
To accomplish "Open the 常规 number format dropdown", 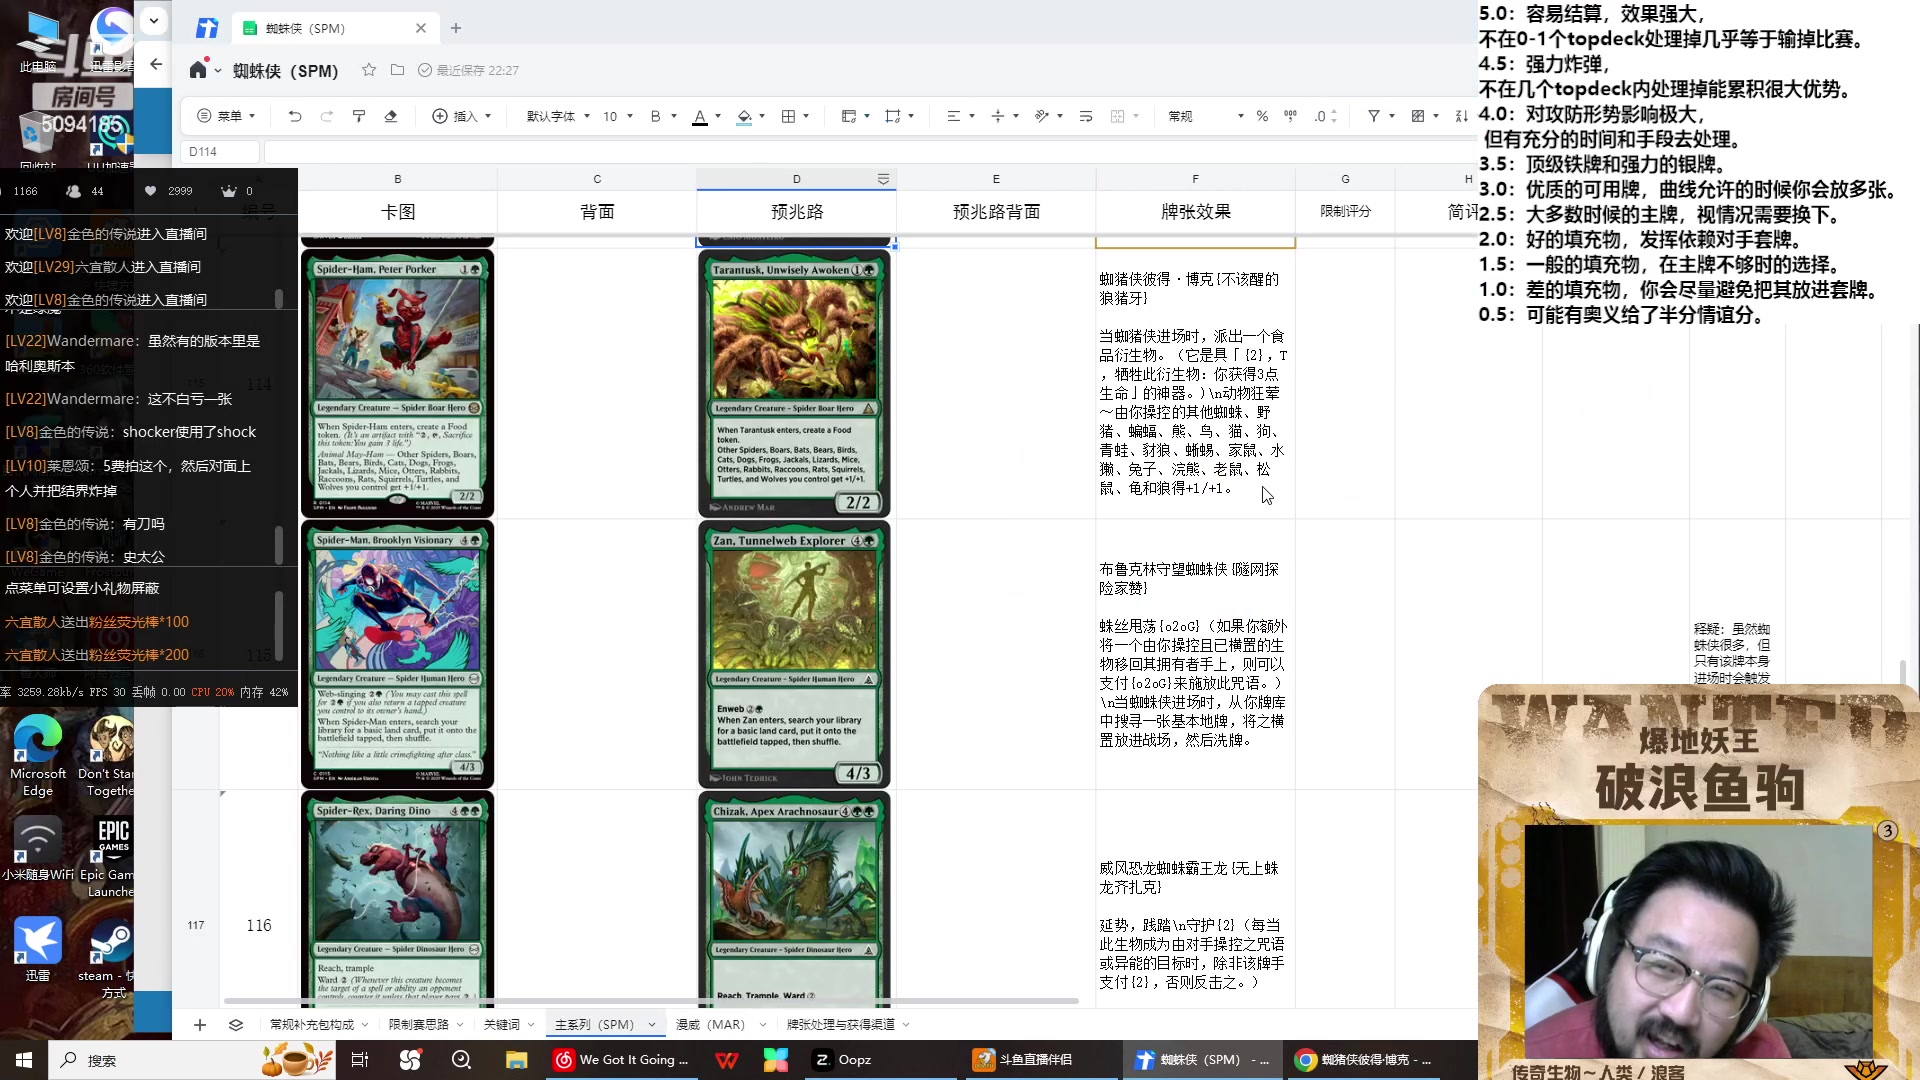I will pyautogui.click(x=1206, y=116).
